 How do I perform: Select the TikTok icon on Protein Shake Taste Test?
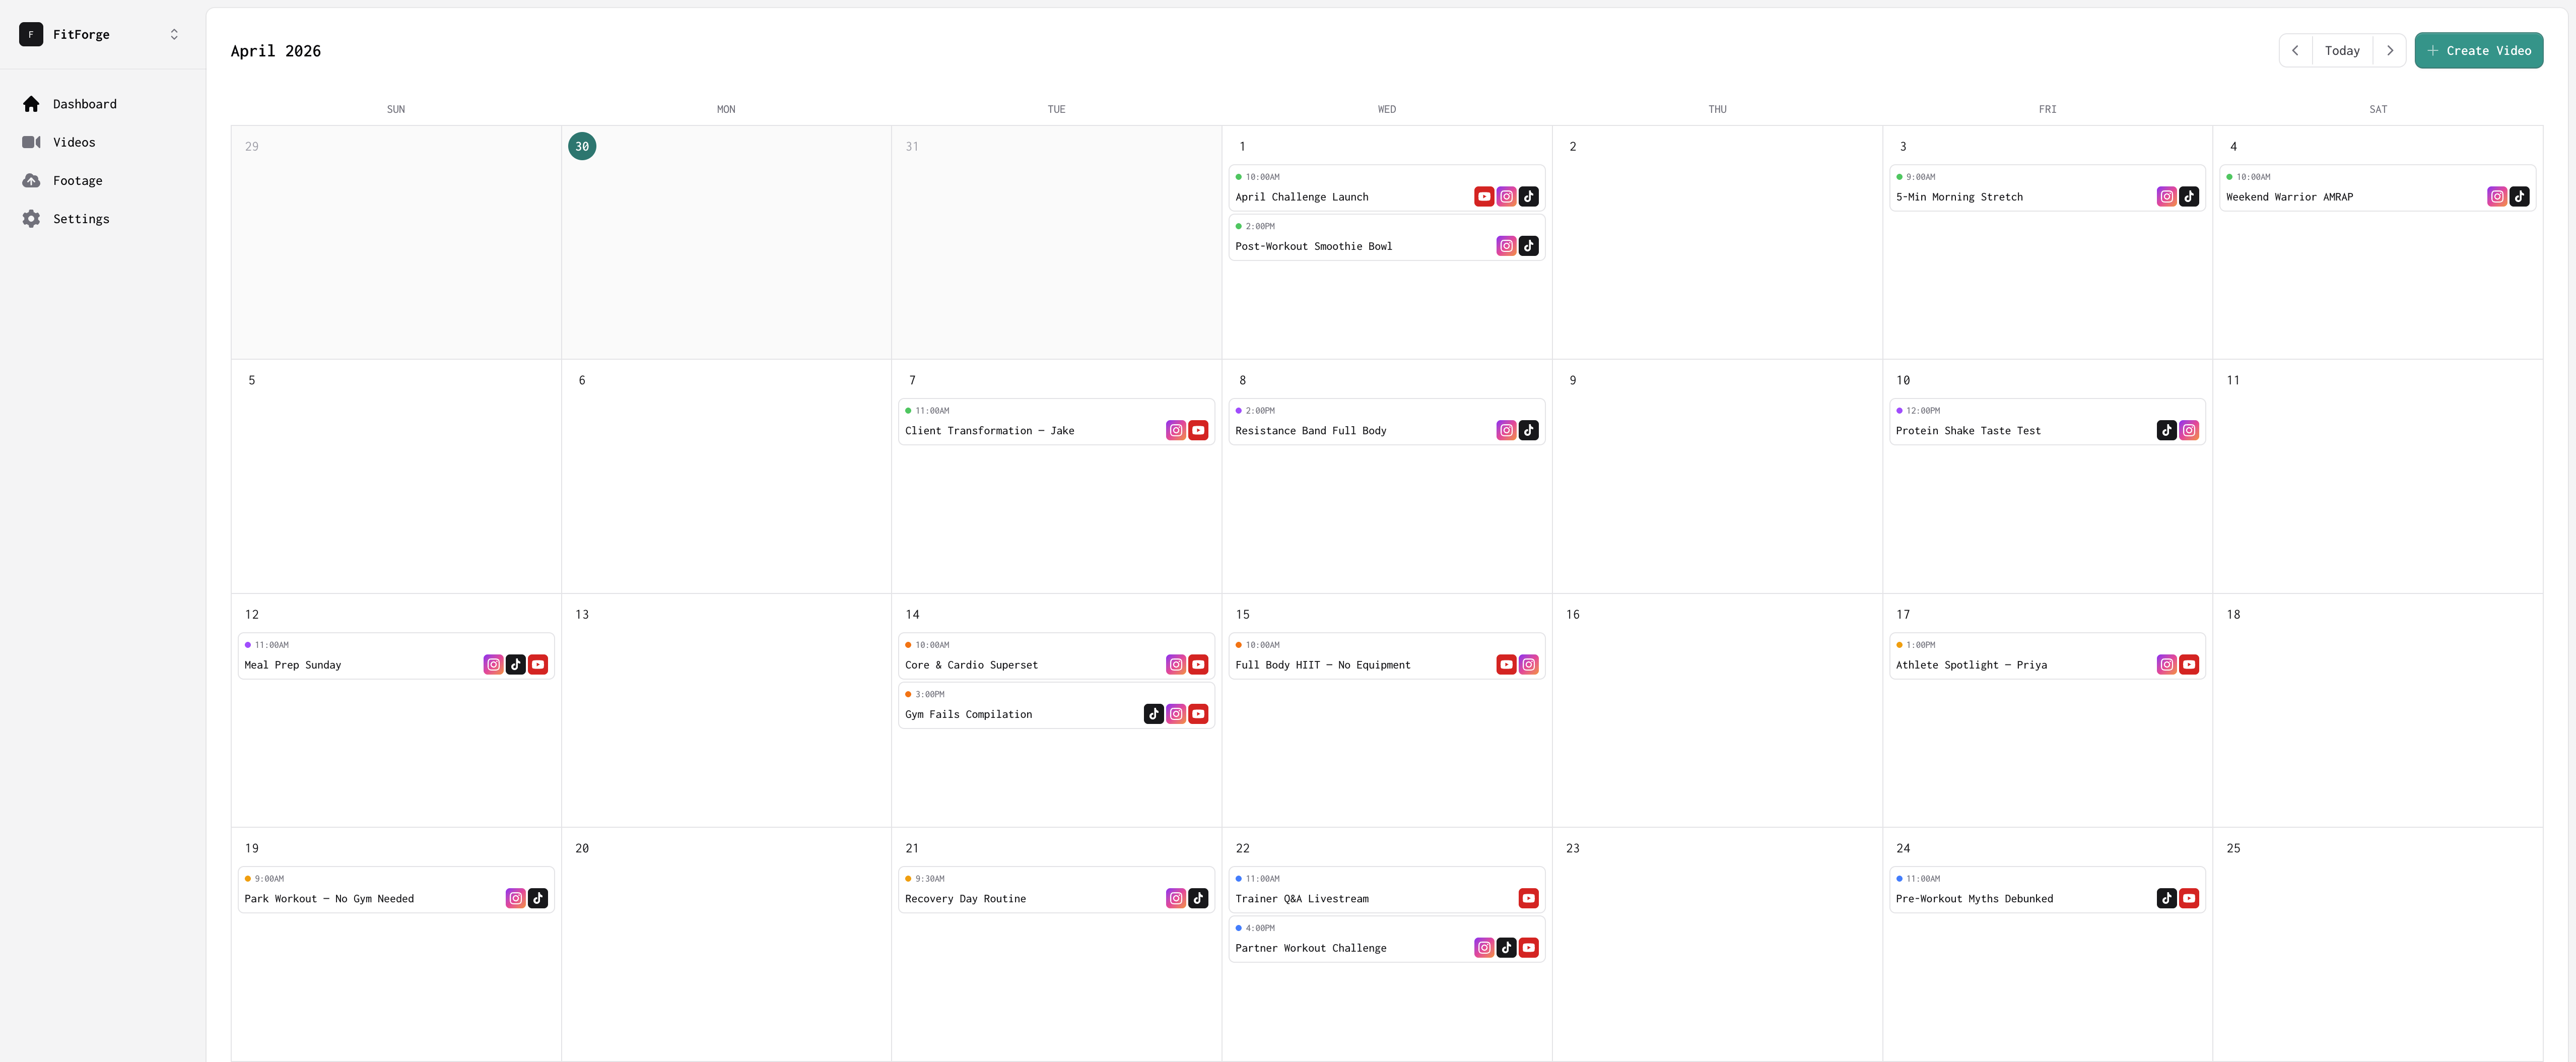2167,430
